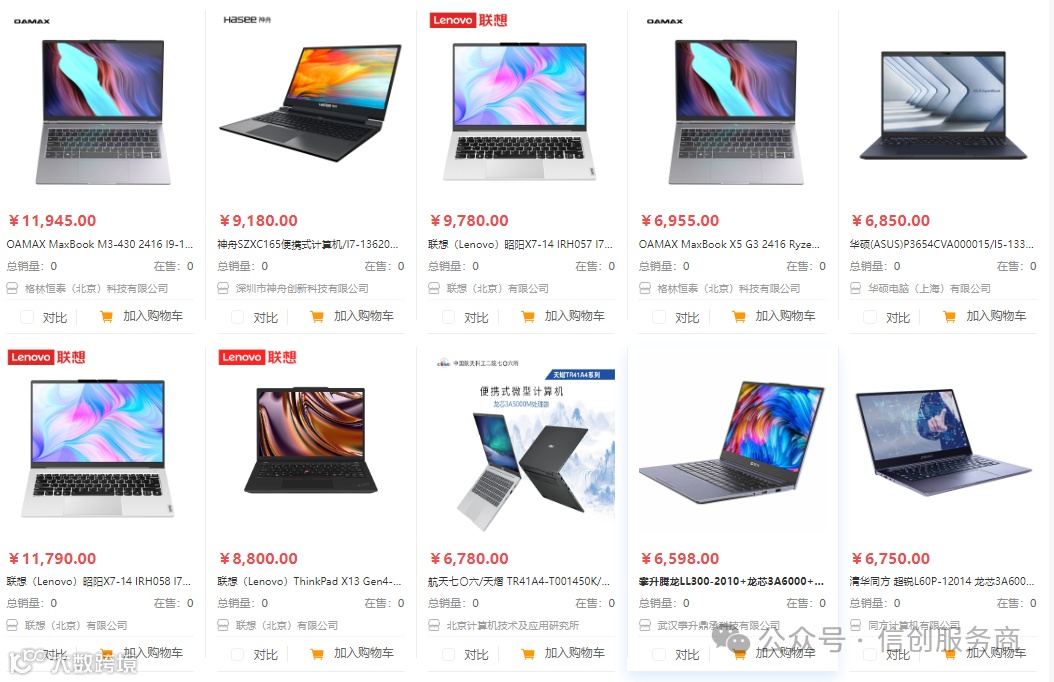
Task: Click cart icon for Lenovo X7-14 IRH057
Action: [x=528, y=316]
